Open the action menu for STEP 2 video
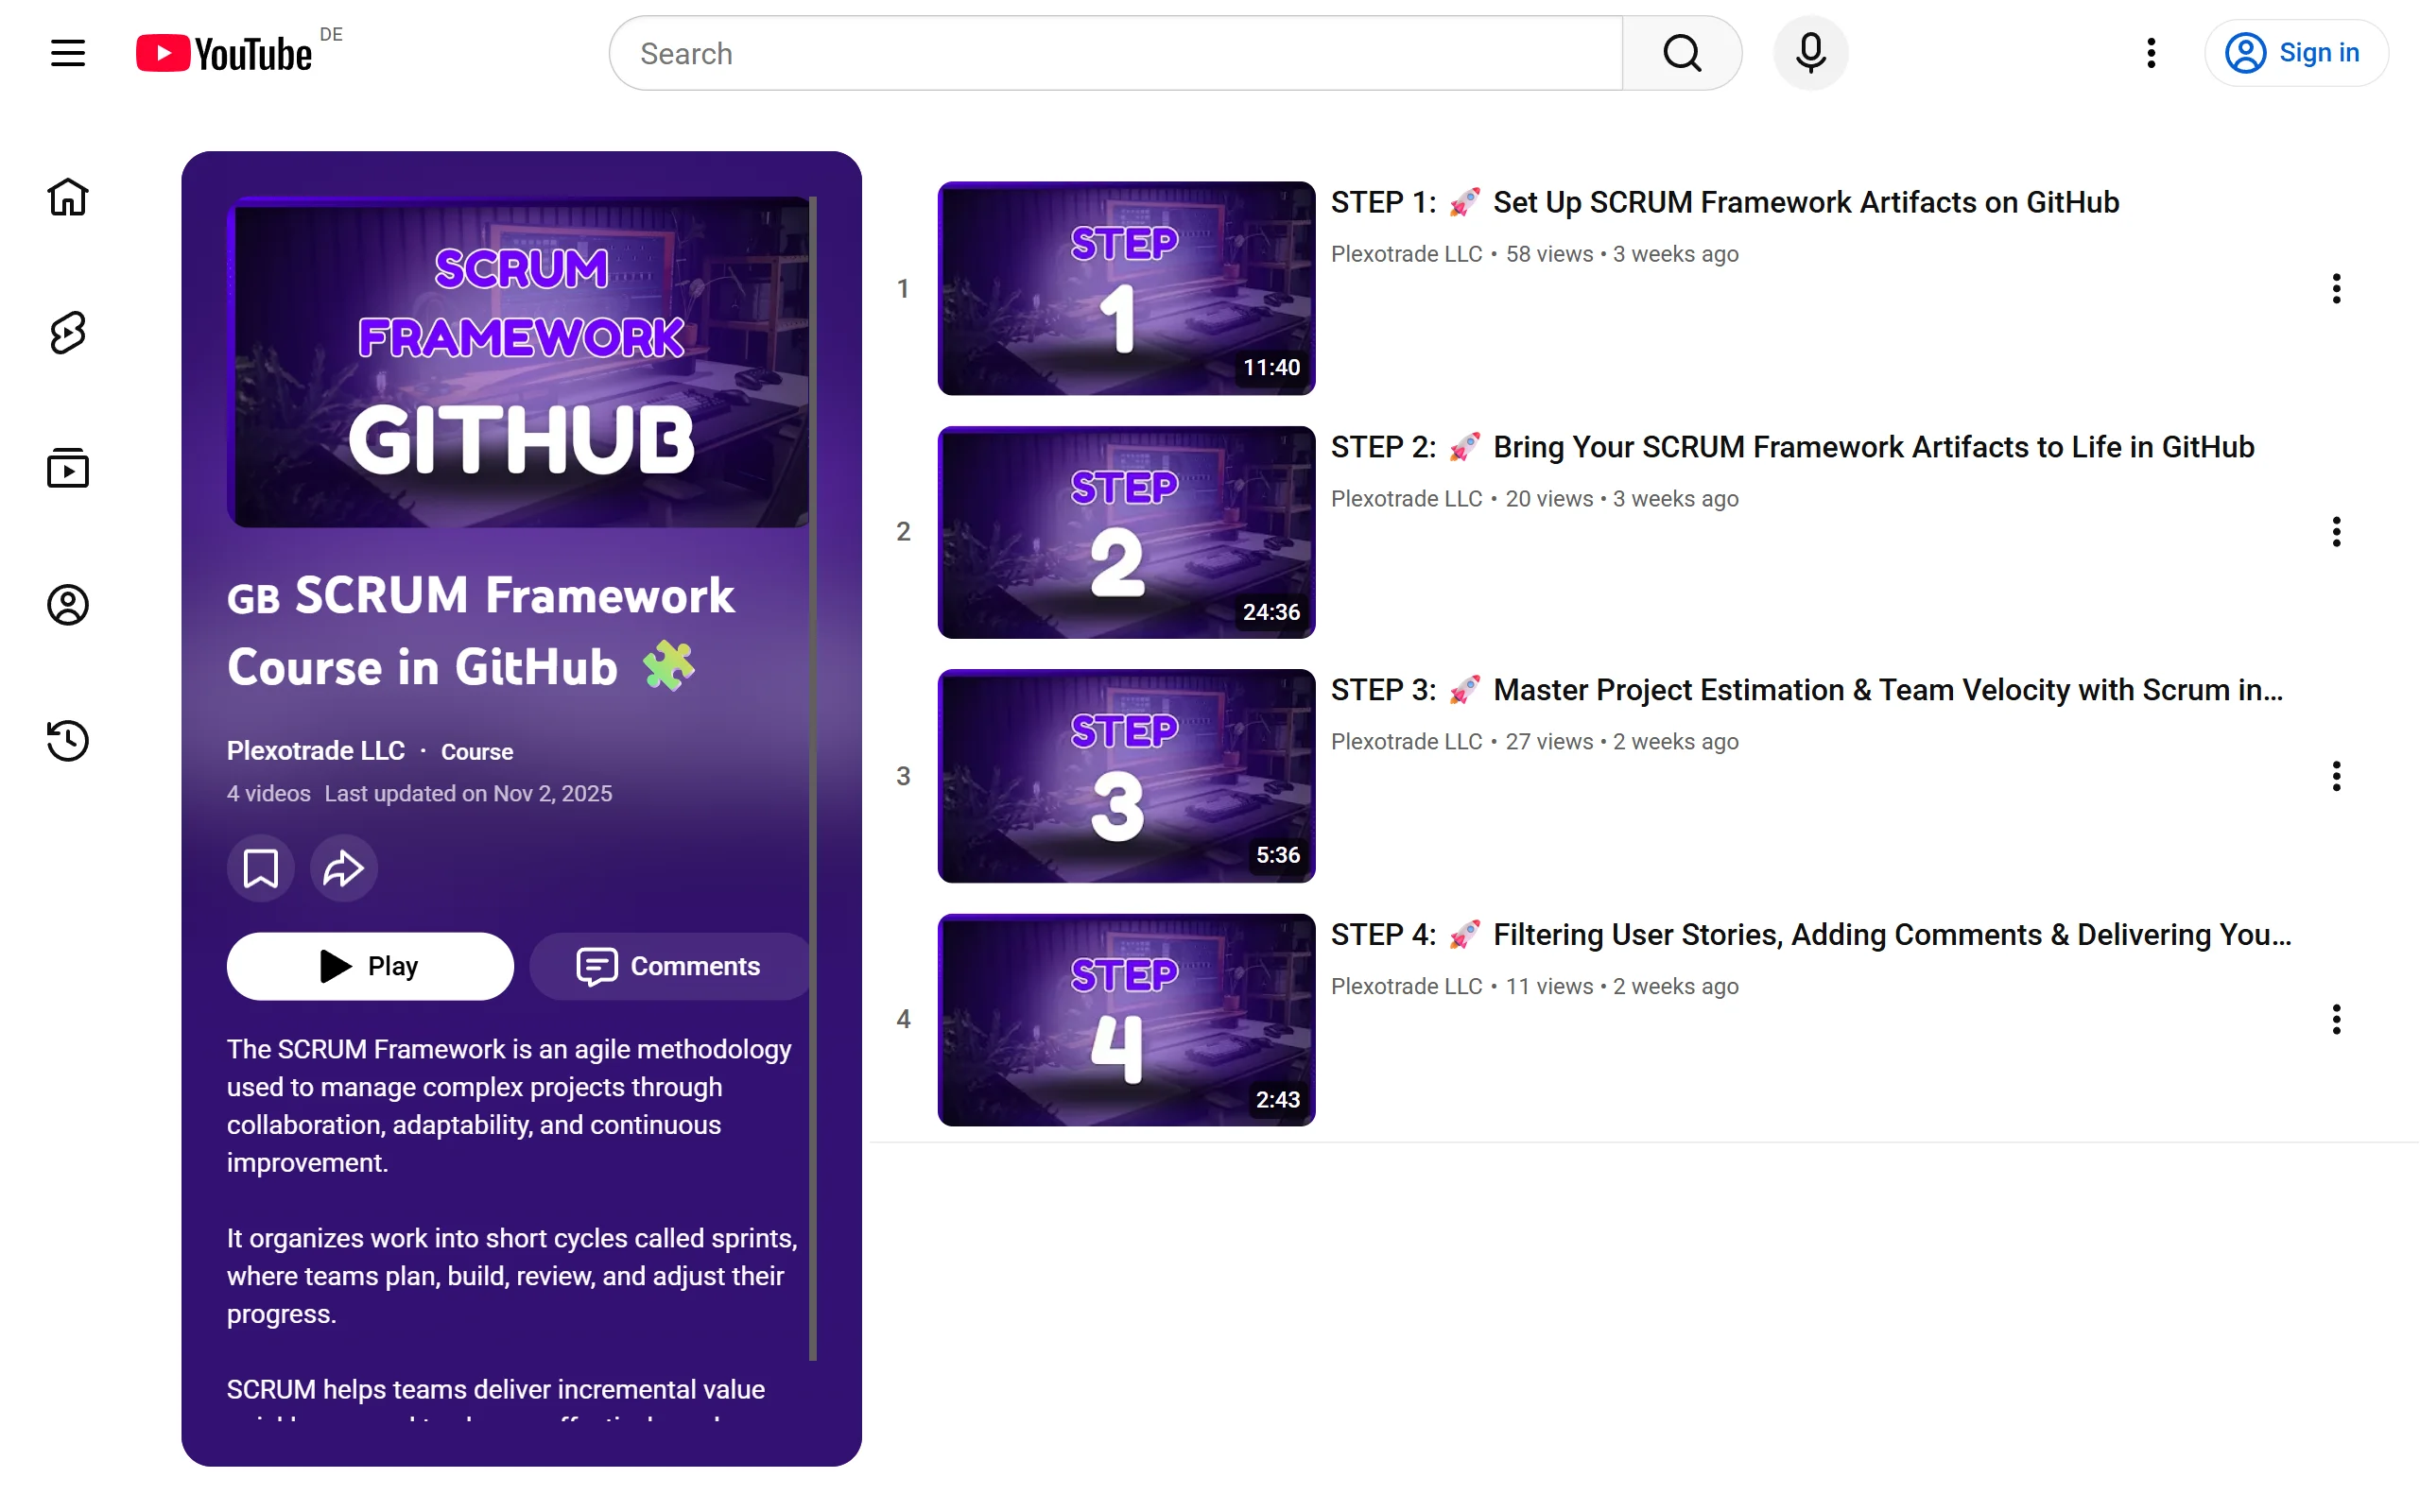Screen dimensions: 2420x1512 [2336, 532]
